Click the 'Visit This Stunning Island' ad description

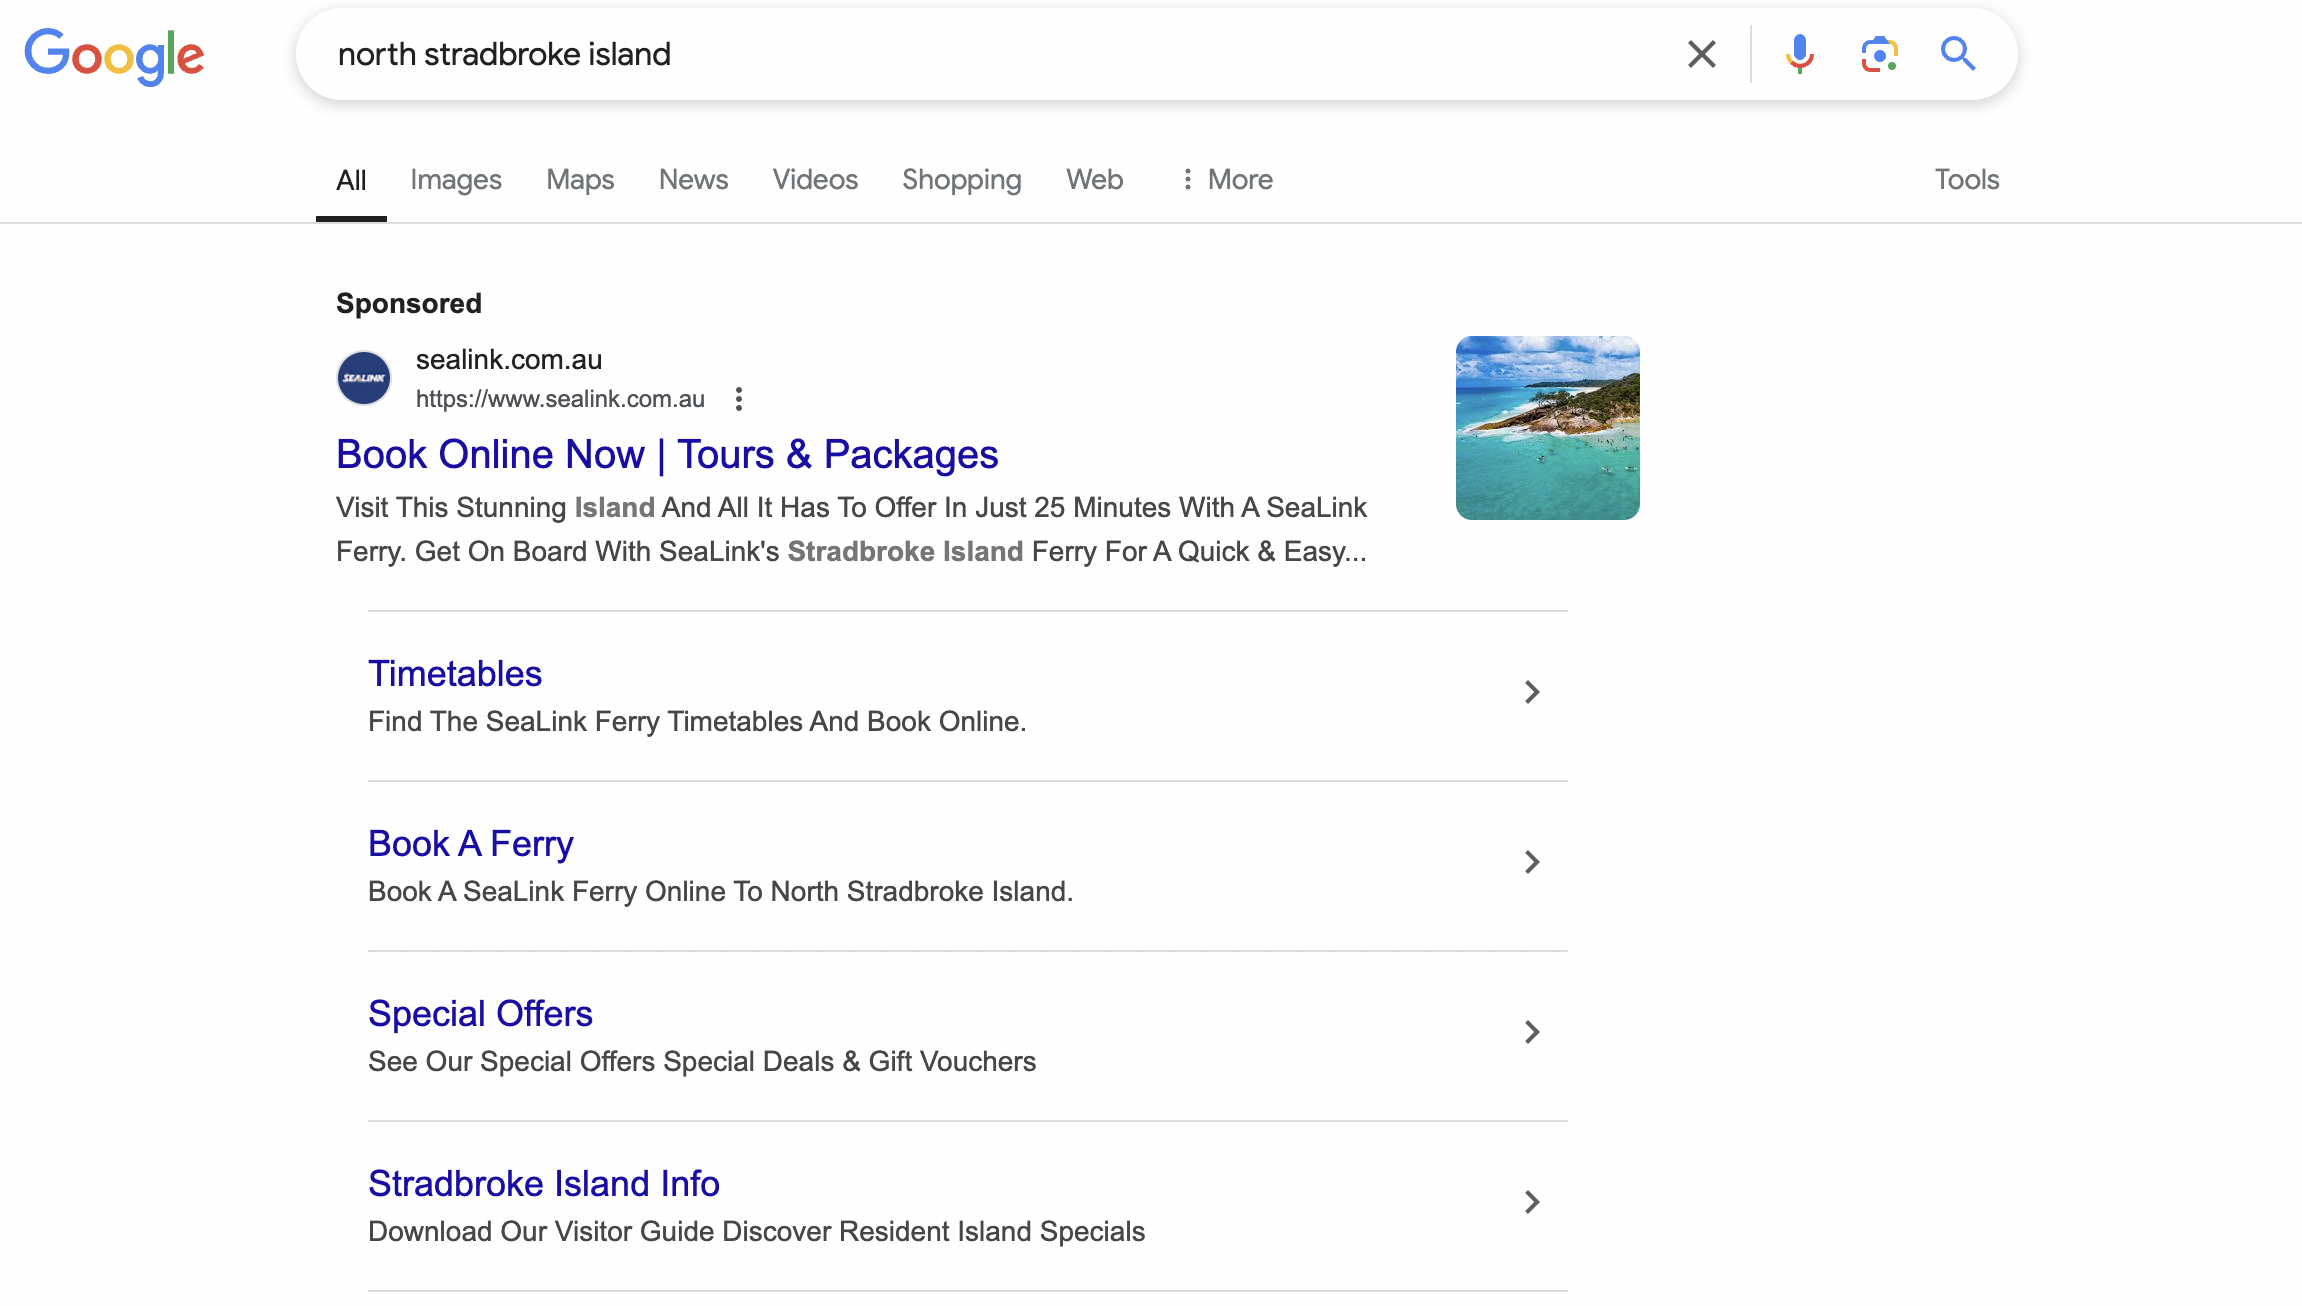tap(852, 530)
